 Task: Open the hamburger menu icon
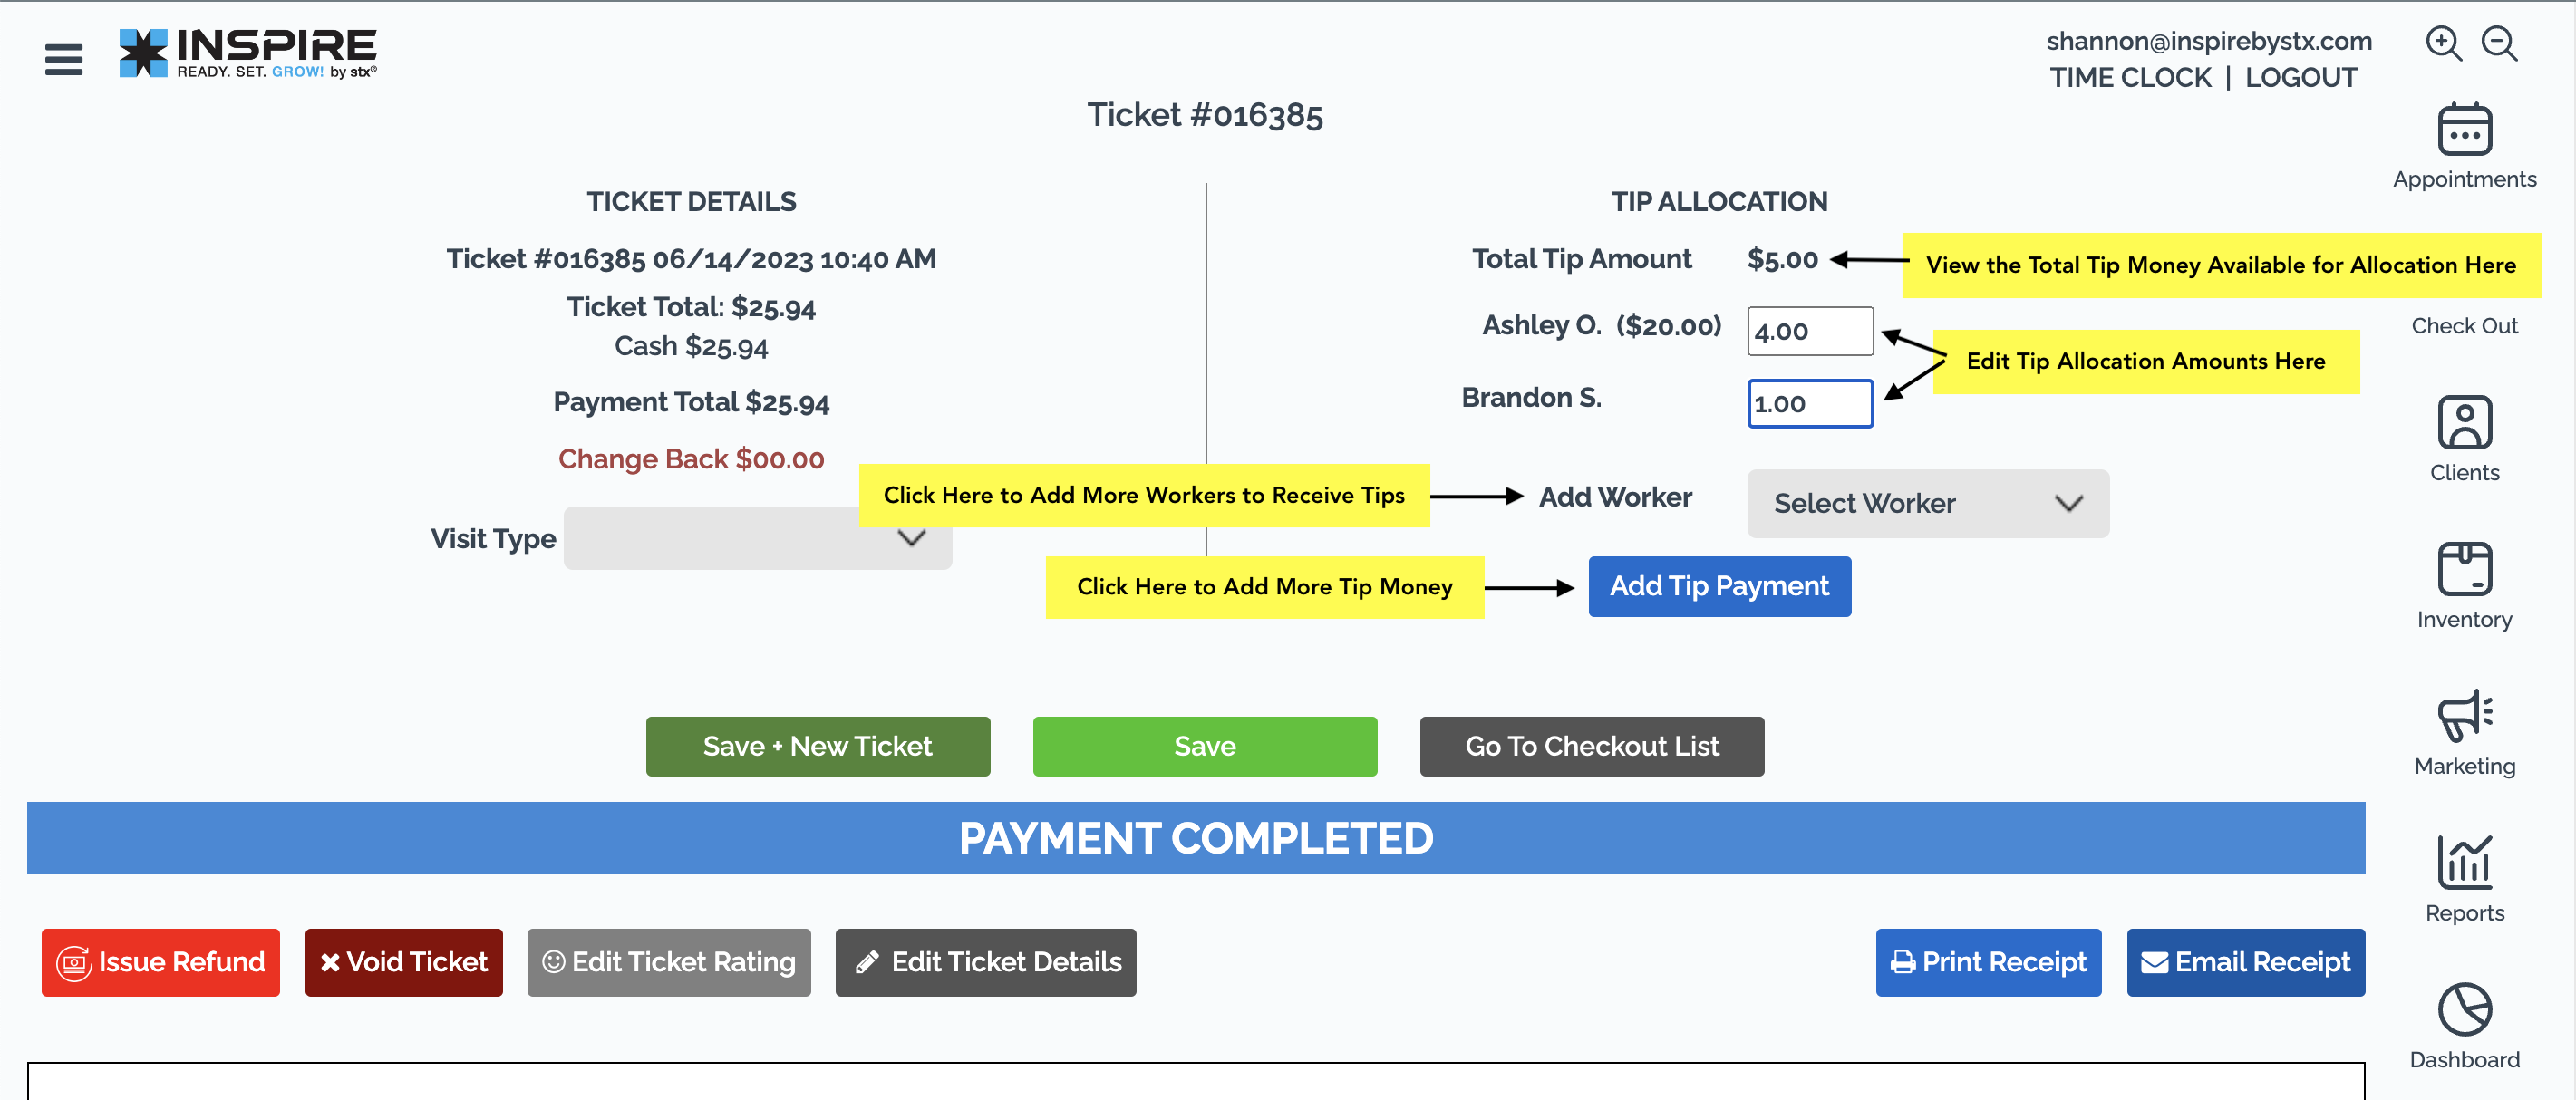64,59
